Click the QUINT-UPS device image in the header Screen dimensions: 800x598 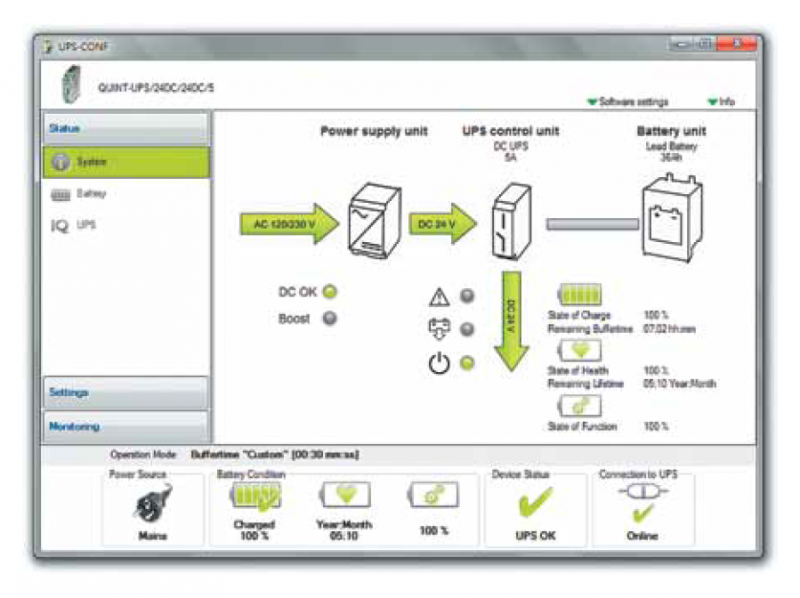pyautogui.click(x=71, y=84)
